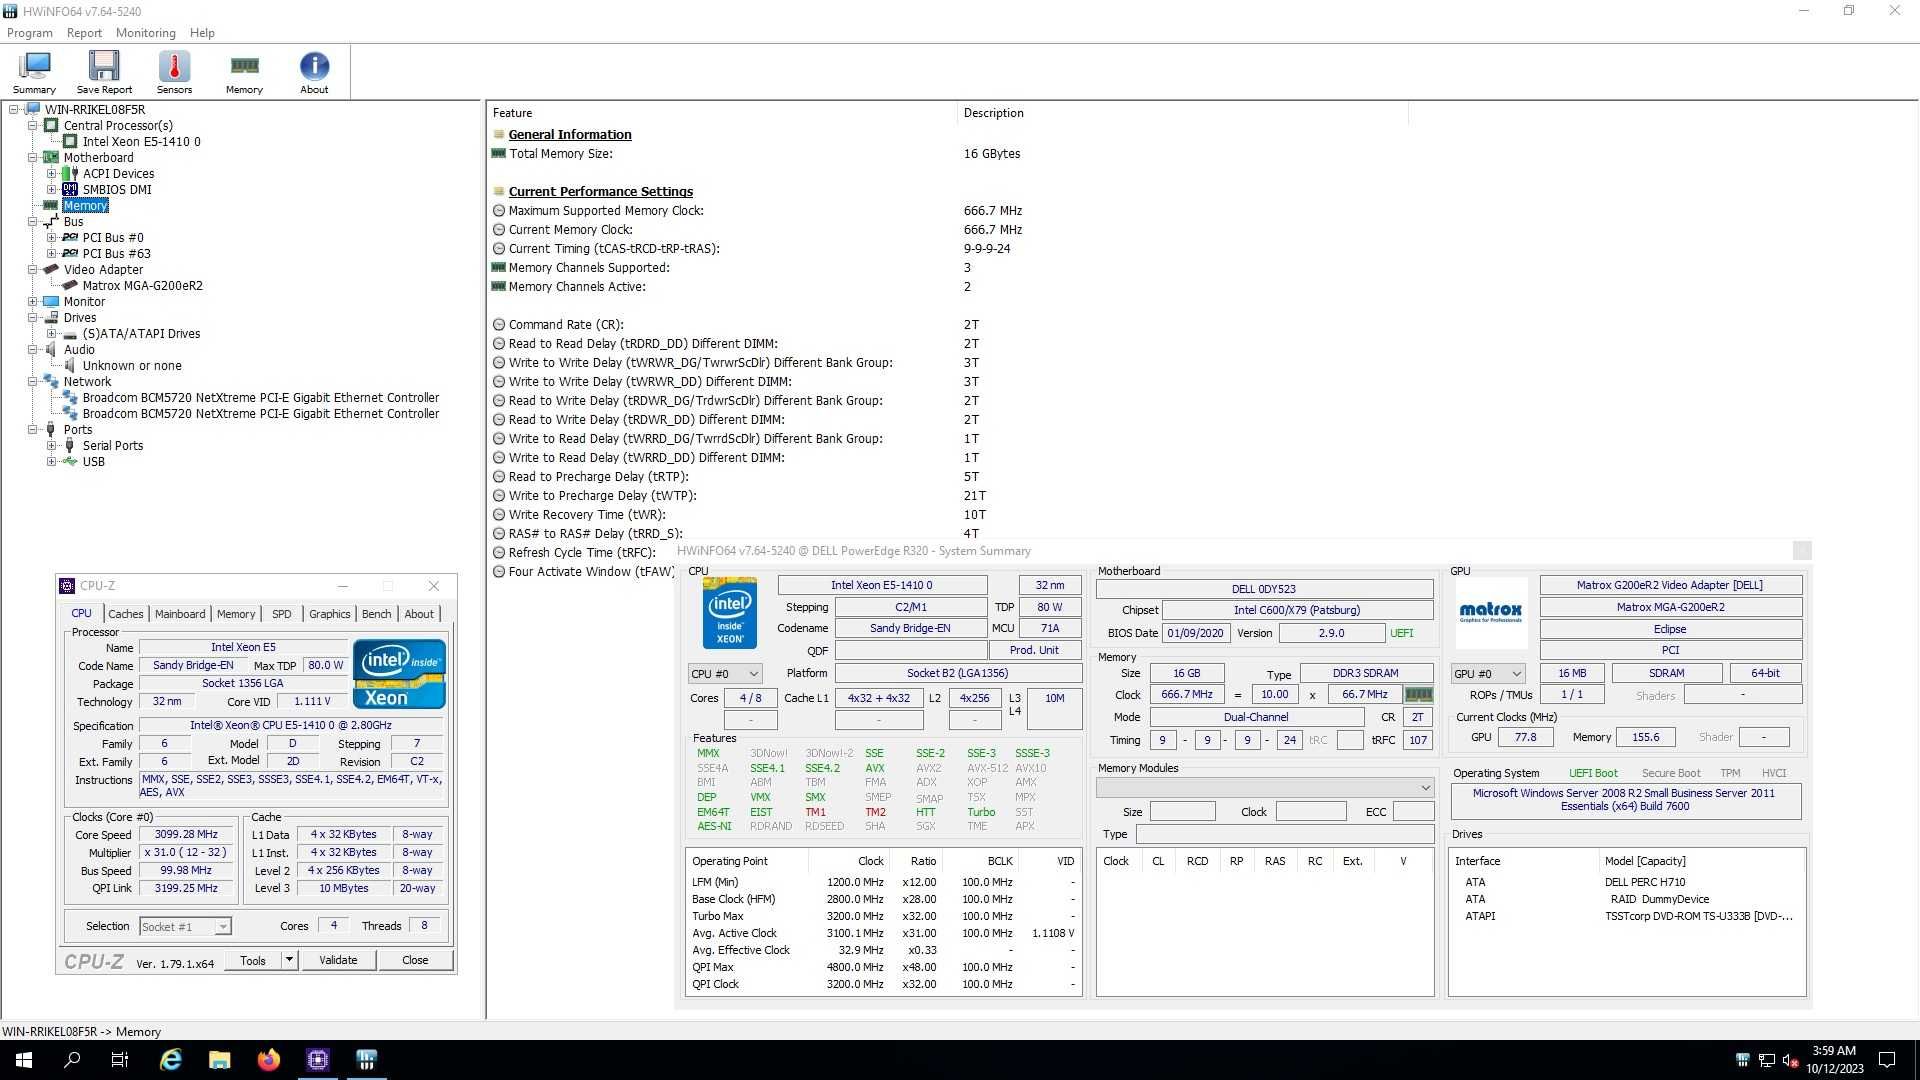Open the notification center icon
Image resolution: width=1920 pixels, height=1080 pixels.
point(1887,1060)
